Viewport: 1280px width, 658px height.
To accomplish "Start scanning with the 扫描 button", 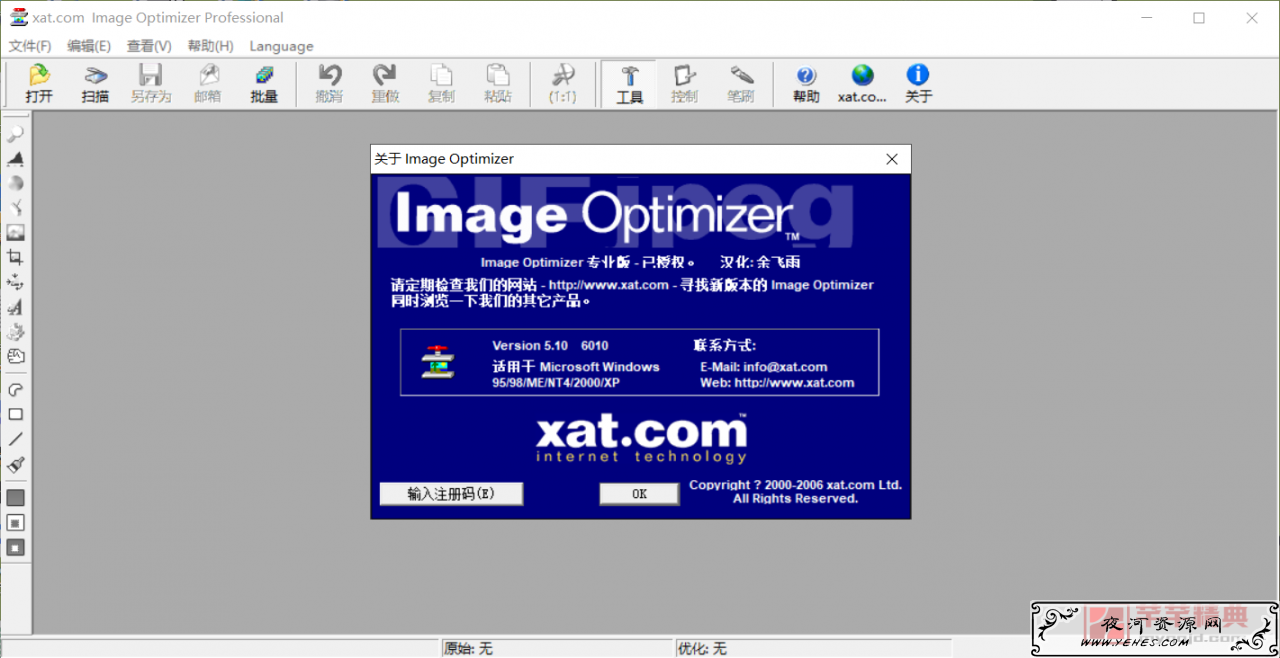I will 95,84.
